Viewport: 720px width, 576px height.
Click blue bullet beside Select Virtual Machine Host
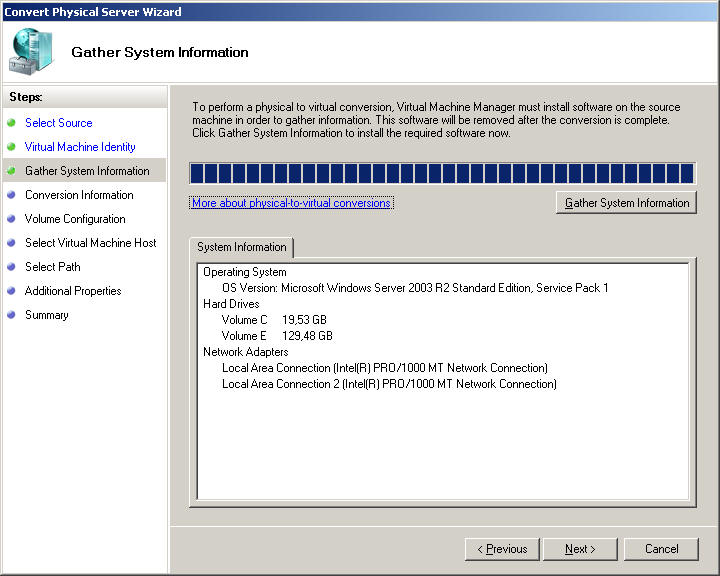(x=12, y=243)
